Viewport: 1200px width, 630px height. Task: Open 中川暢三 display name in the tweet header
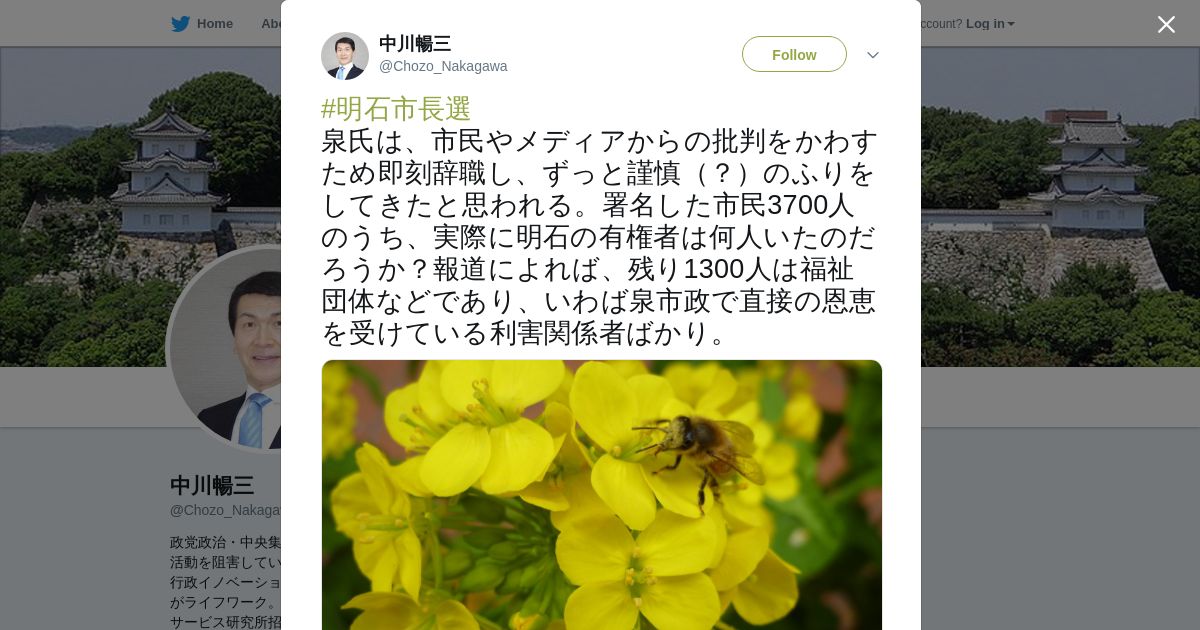coord(415,44)
